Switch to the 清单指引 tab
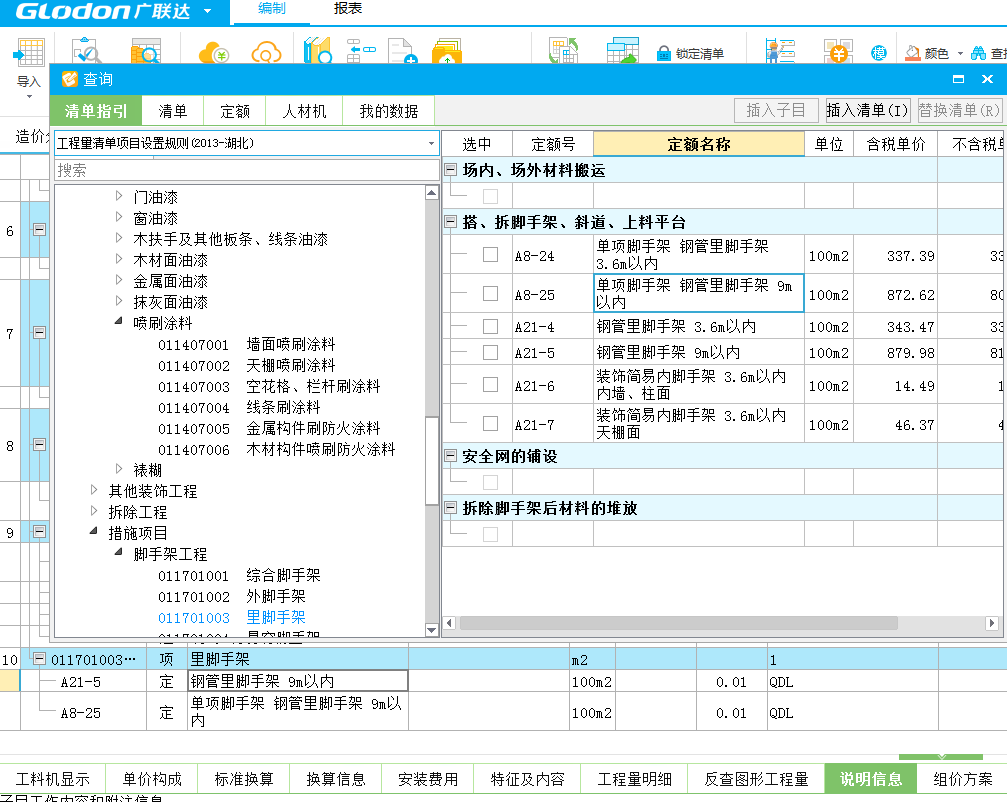Viewport: 1007px width, 802px height. coord(96,111)
